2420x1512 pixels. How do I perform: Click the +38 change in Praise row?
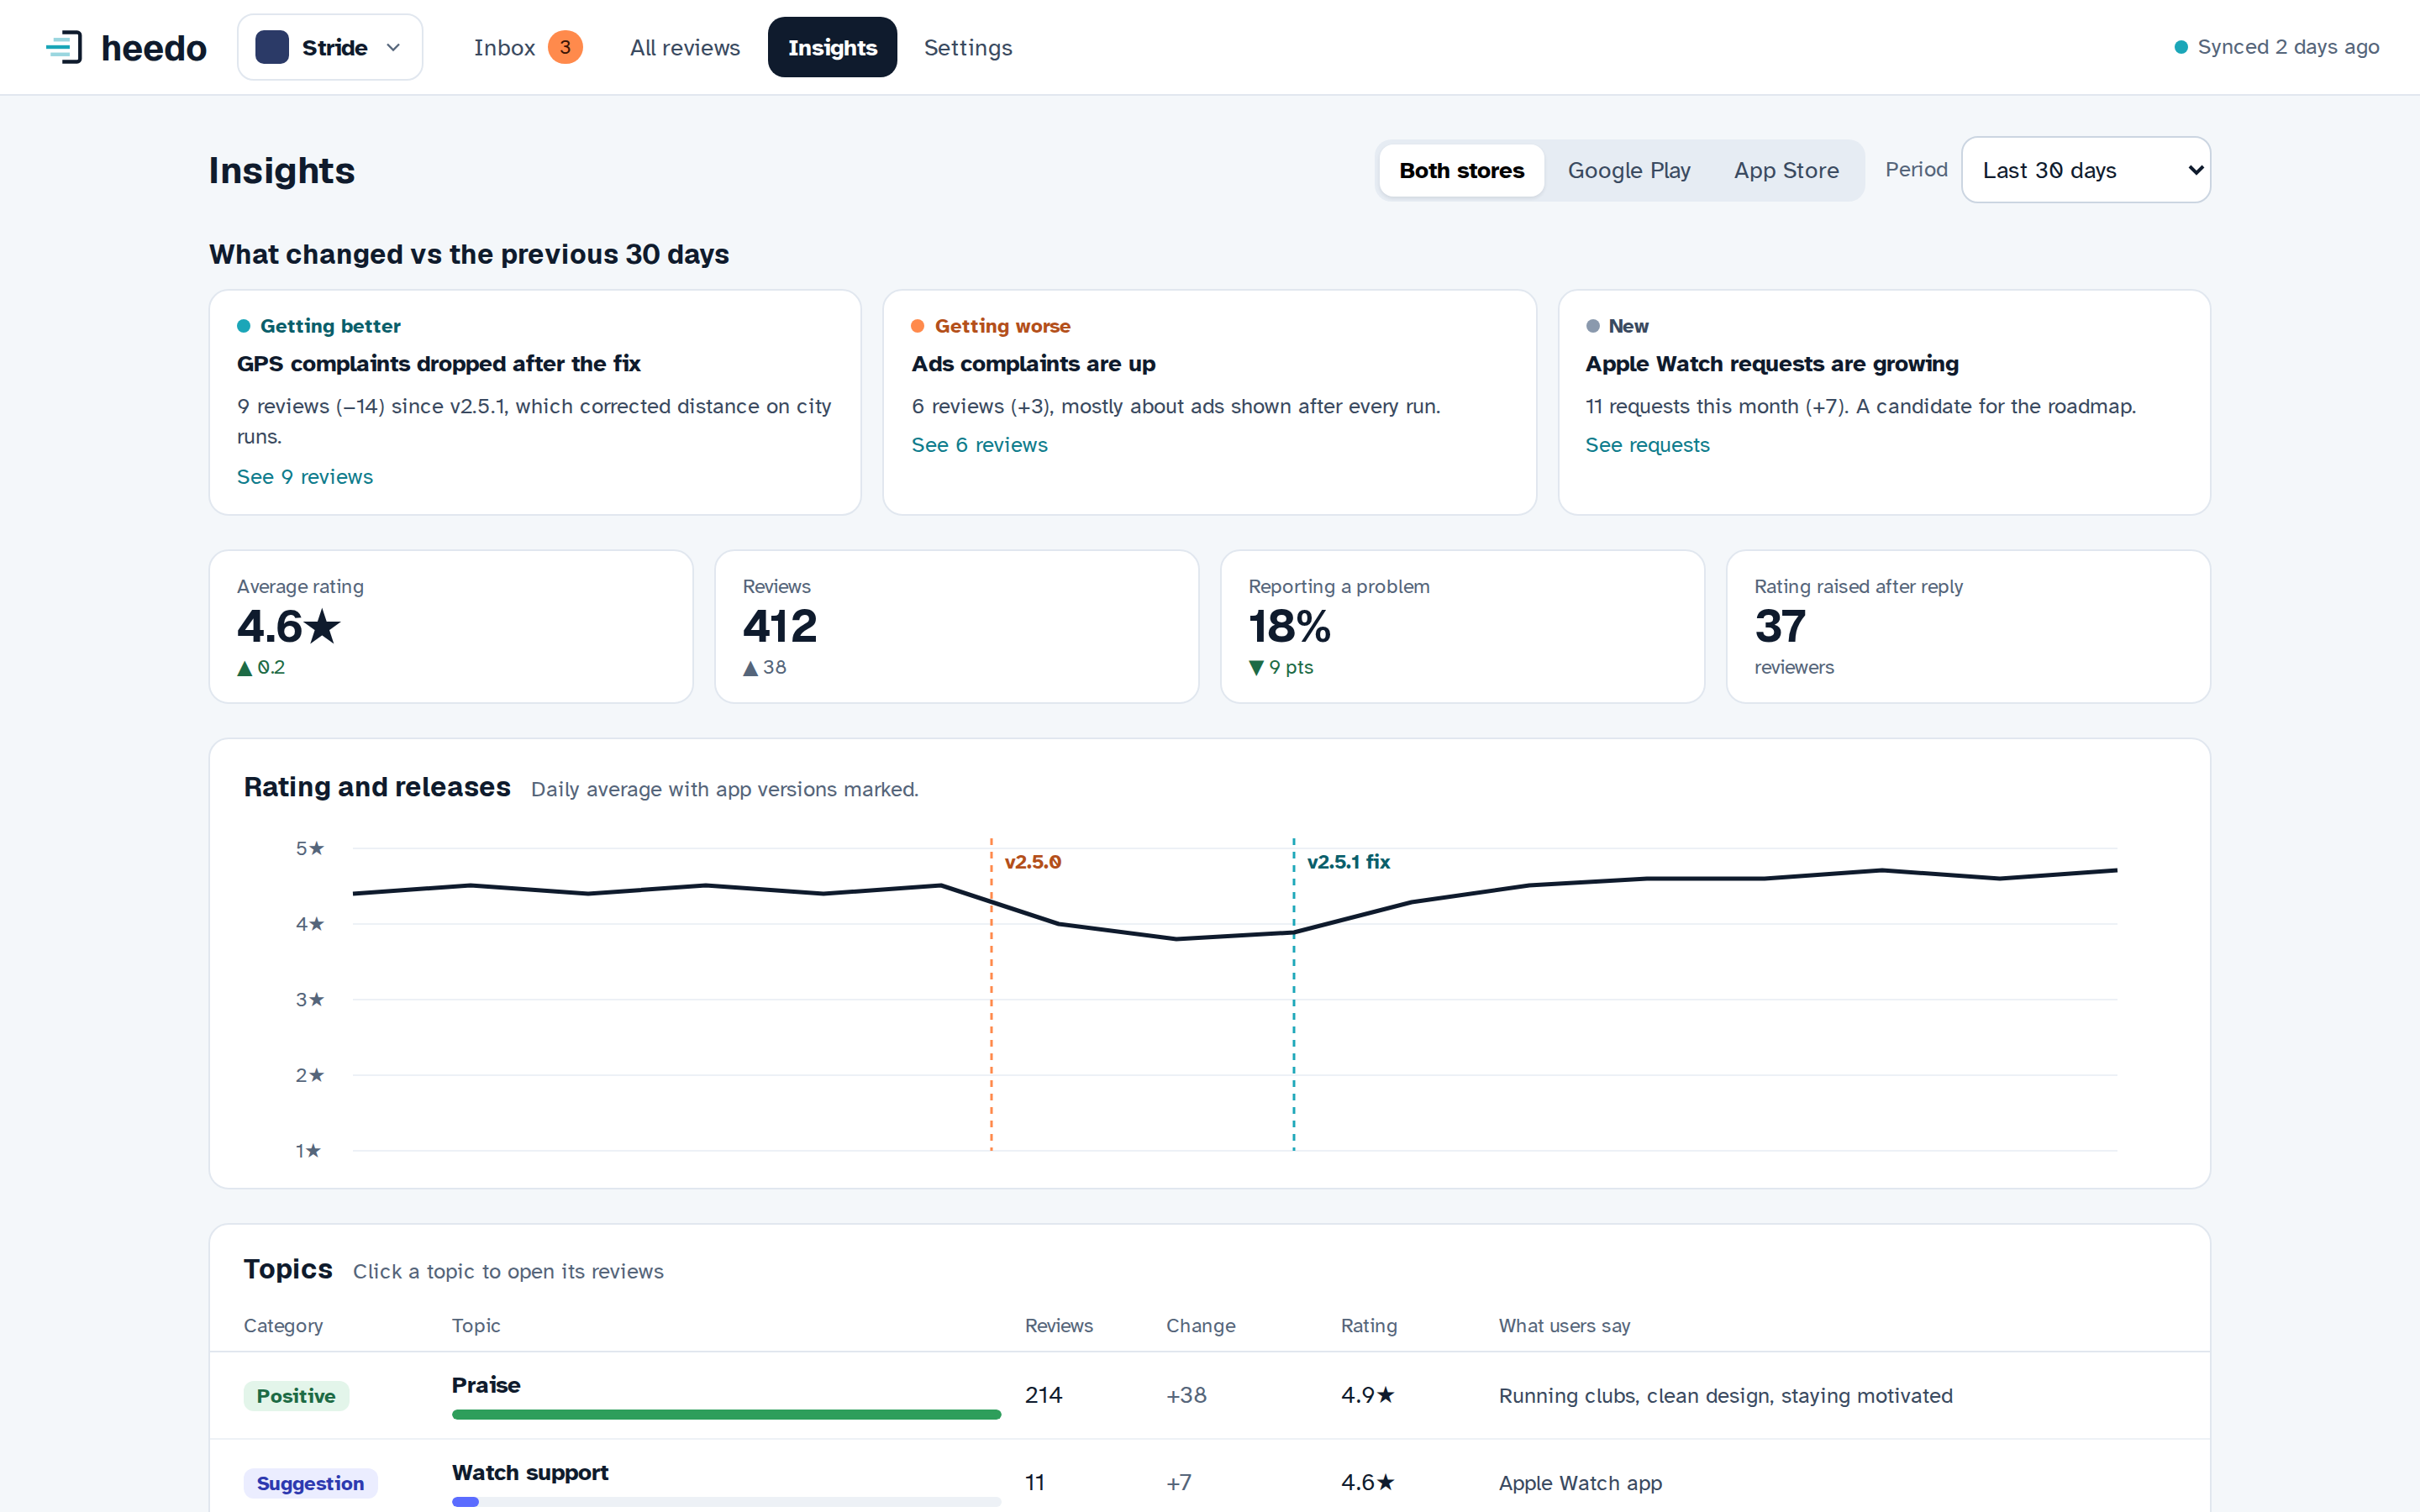coord(1186,1396)
